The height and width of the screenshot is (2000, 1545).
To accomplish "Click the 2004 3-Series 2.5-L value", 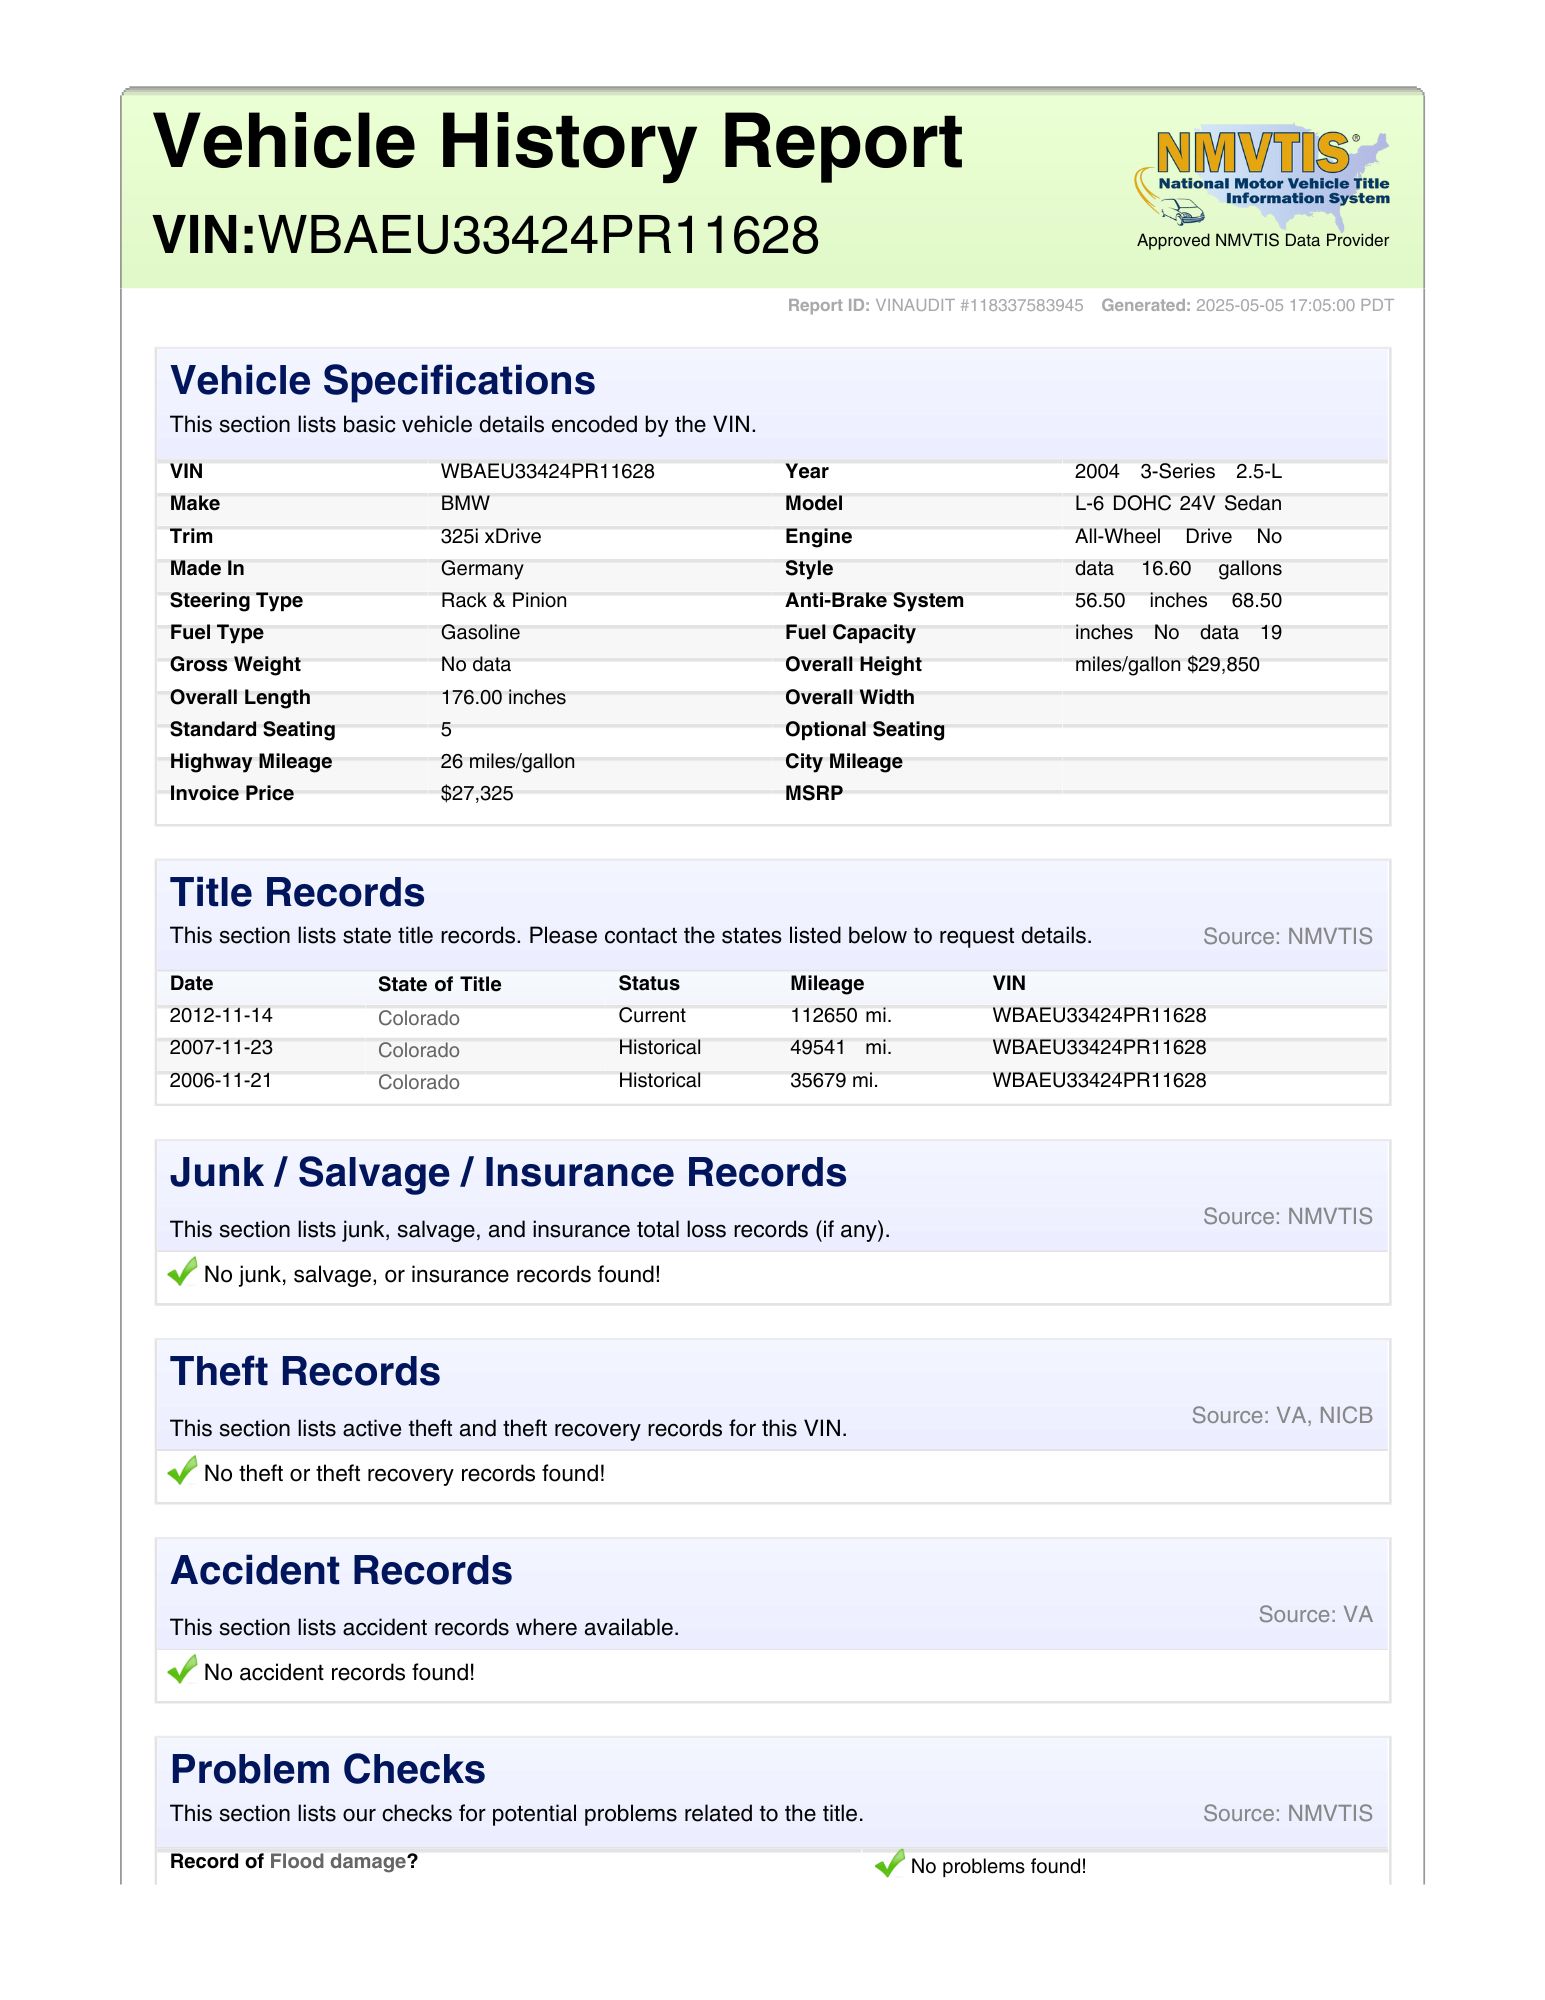I will pos(1178,471).
